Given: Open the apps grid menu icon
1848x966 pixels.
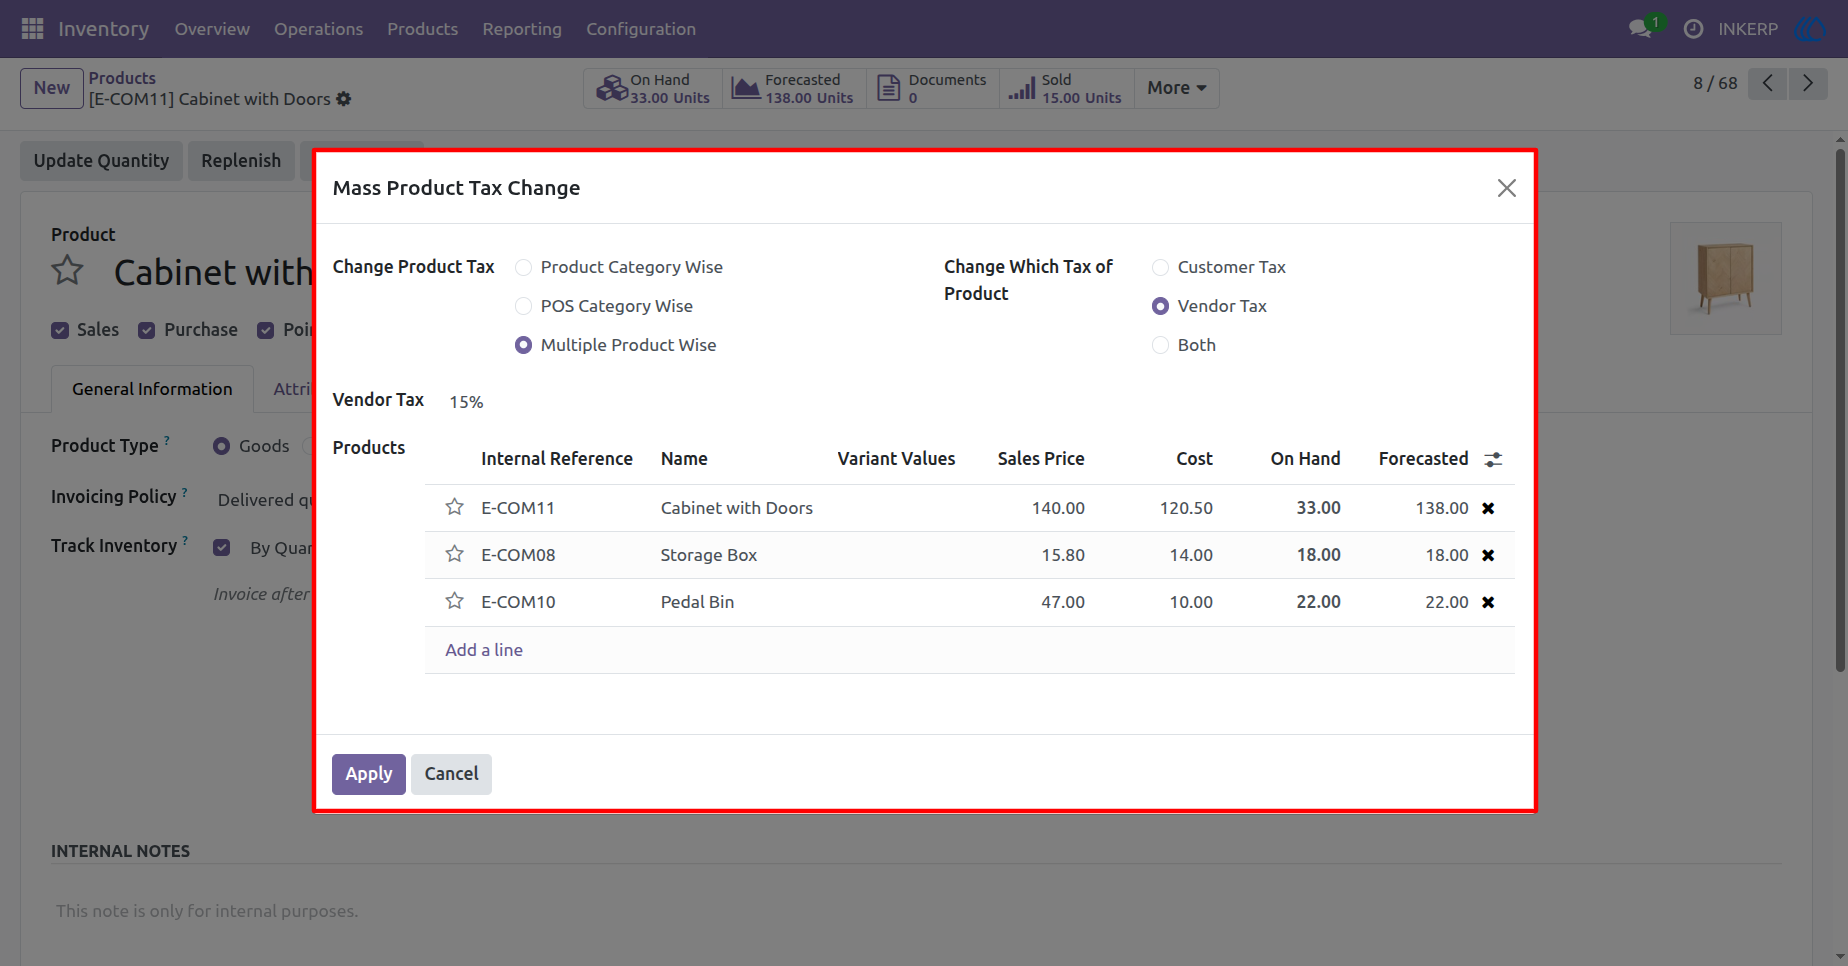Looking at the screenshot, I should click(x=32, y=29).
